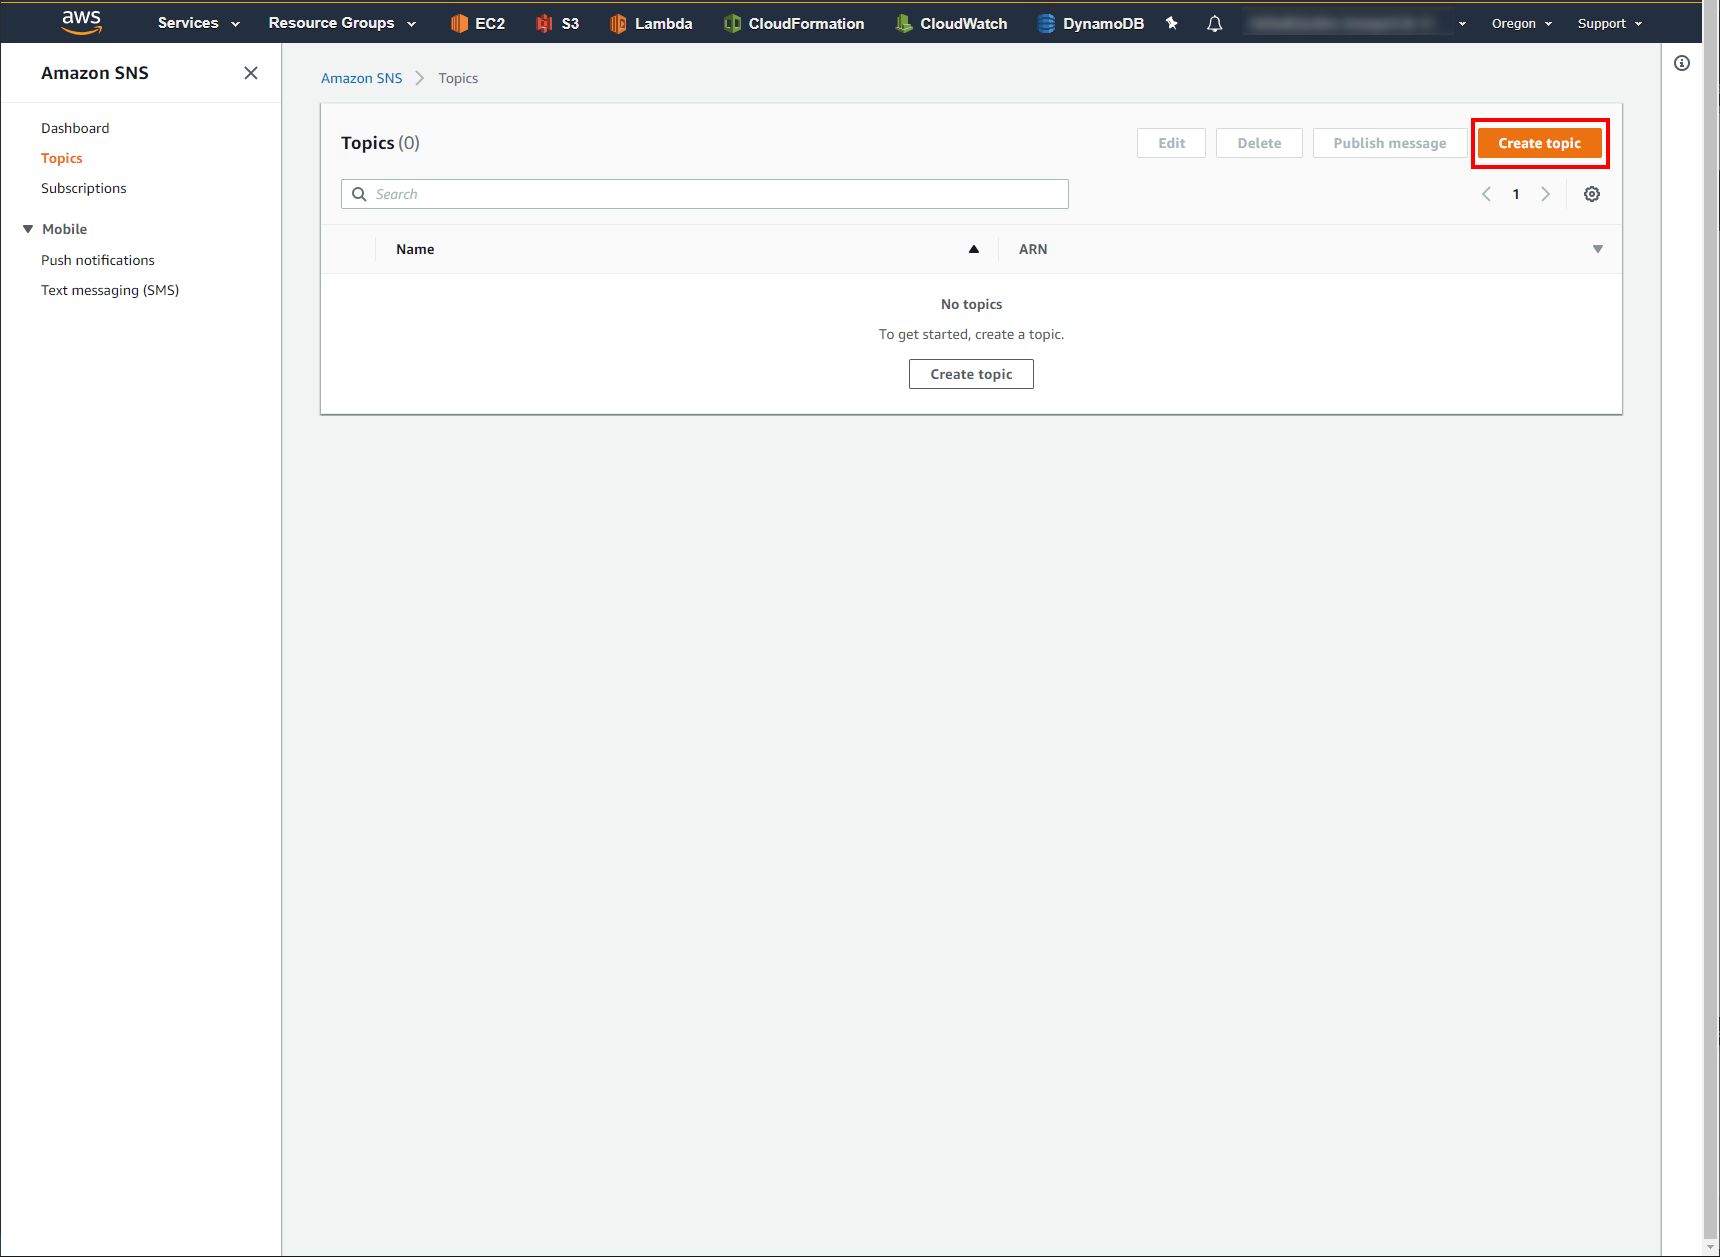Open the CloudFormation shortcut
The image size is (1720, 1257).
[794, 23]
